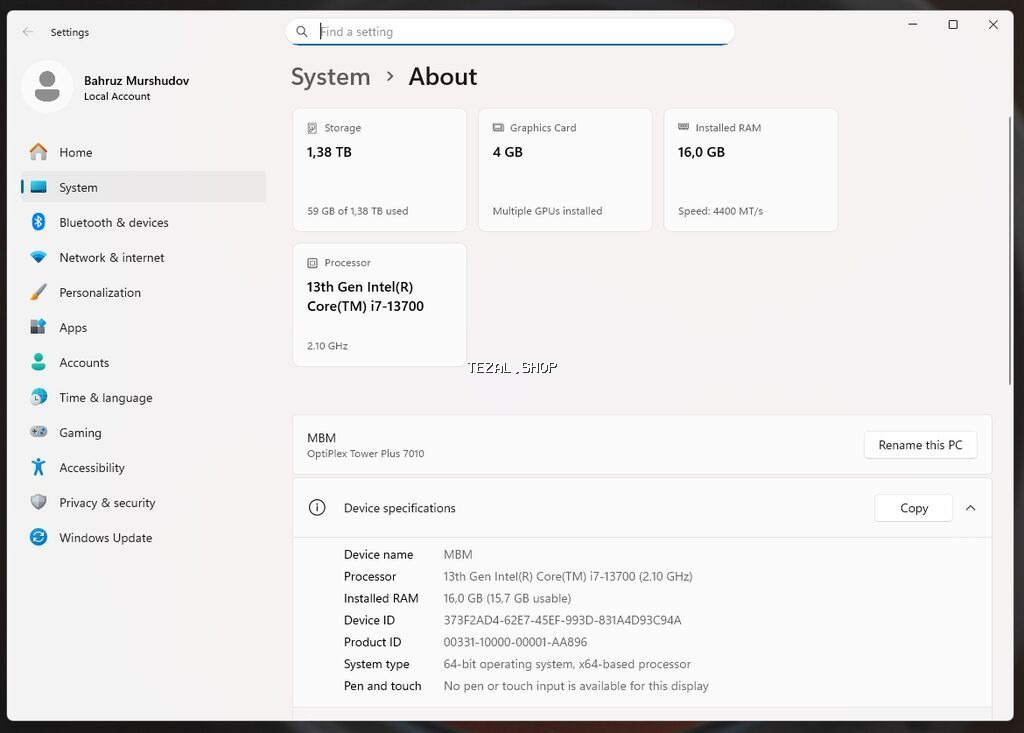
Task: Open Bluetooth & devices settings icon
Action: click(x=38, y=222)
